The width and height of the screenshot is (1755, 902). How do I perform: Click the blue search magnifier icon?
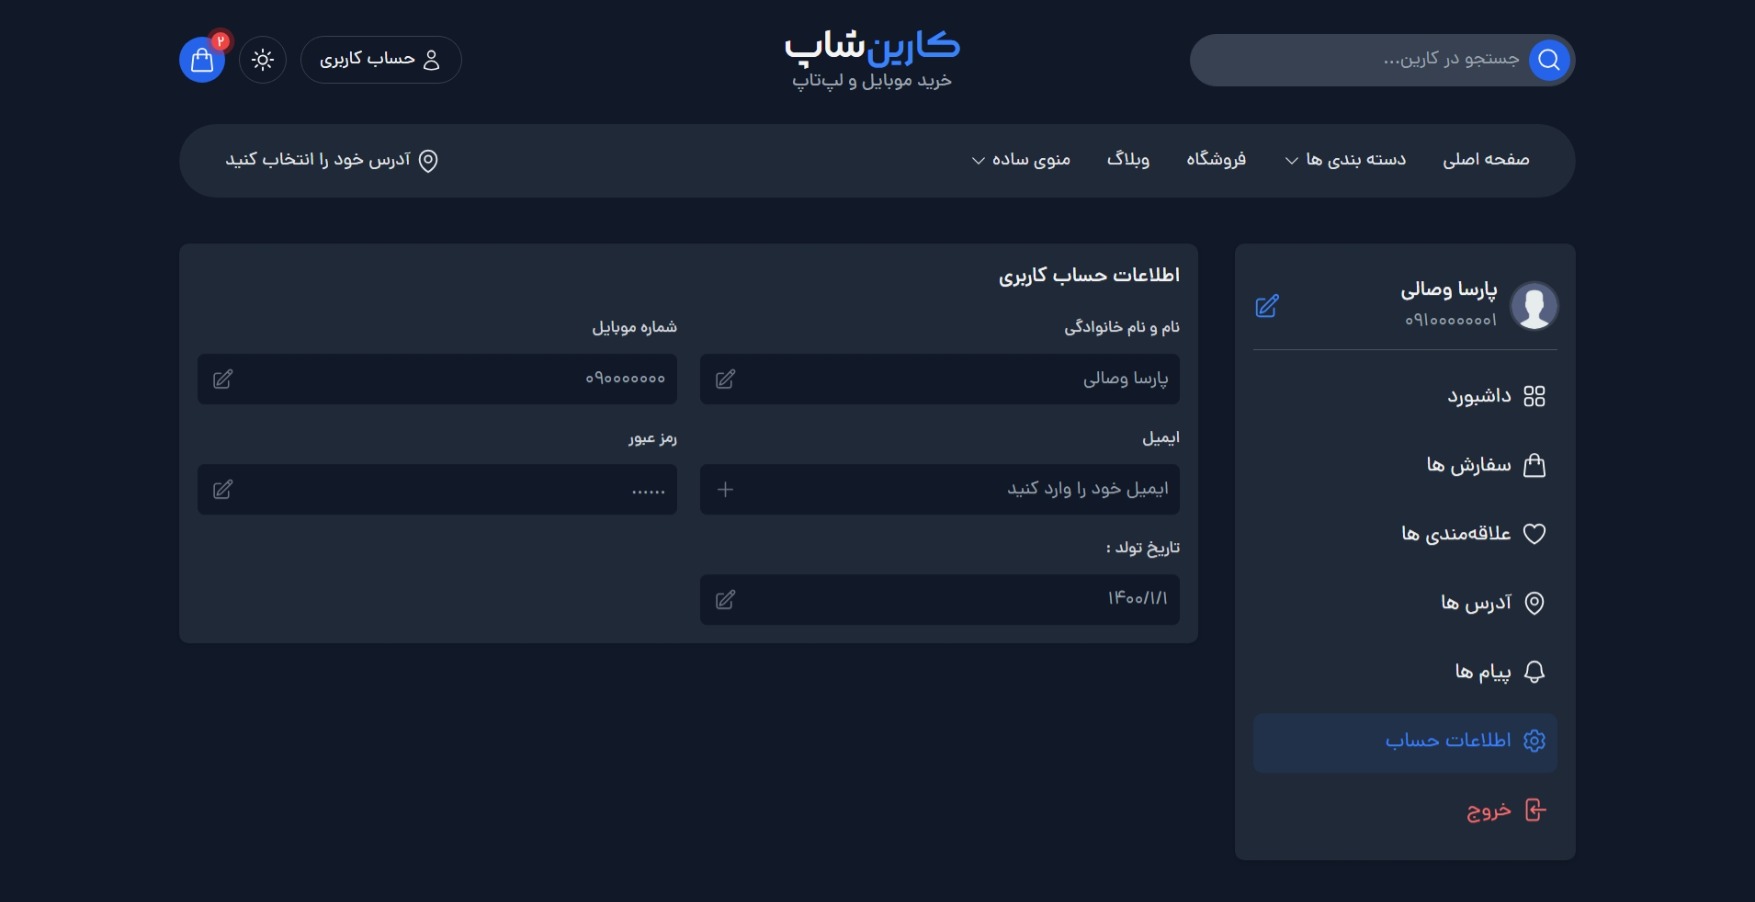point(1549,60)
